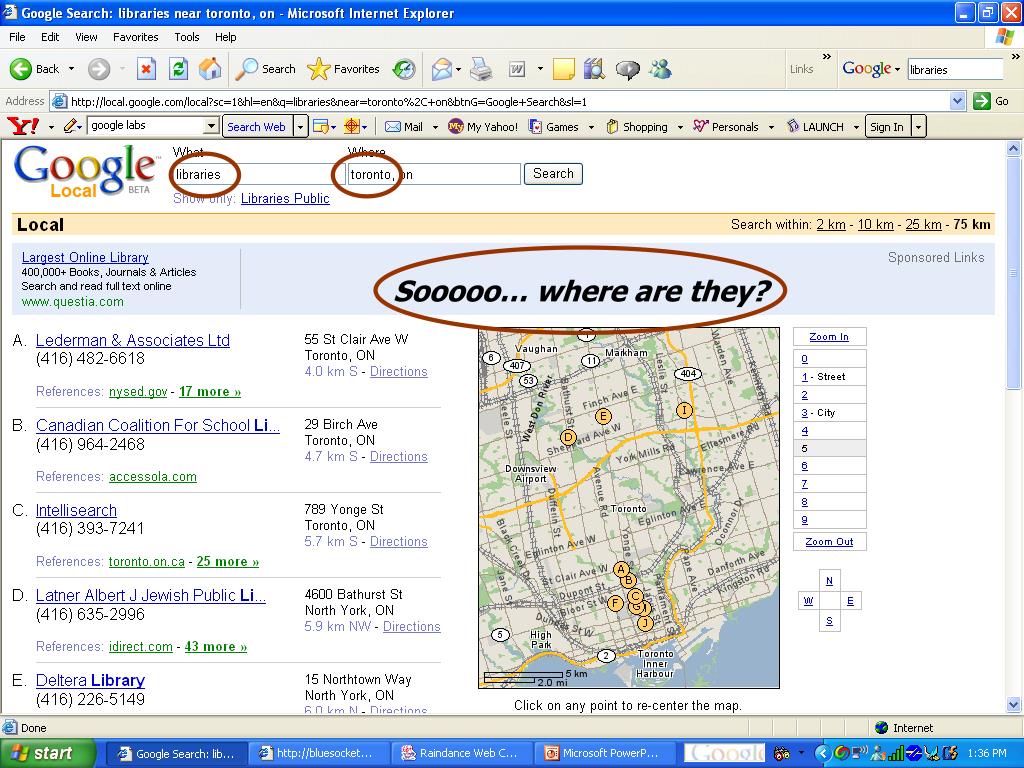
Task: Open the Favorites menu
Action: [136, 37]
